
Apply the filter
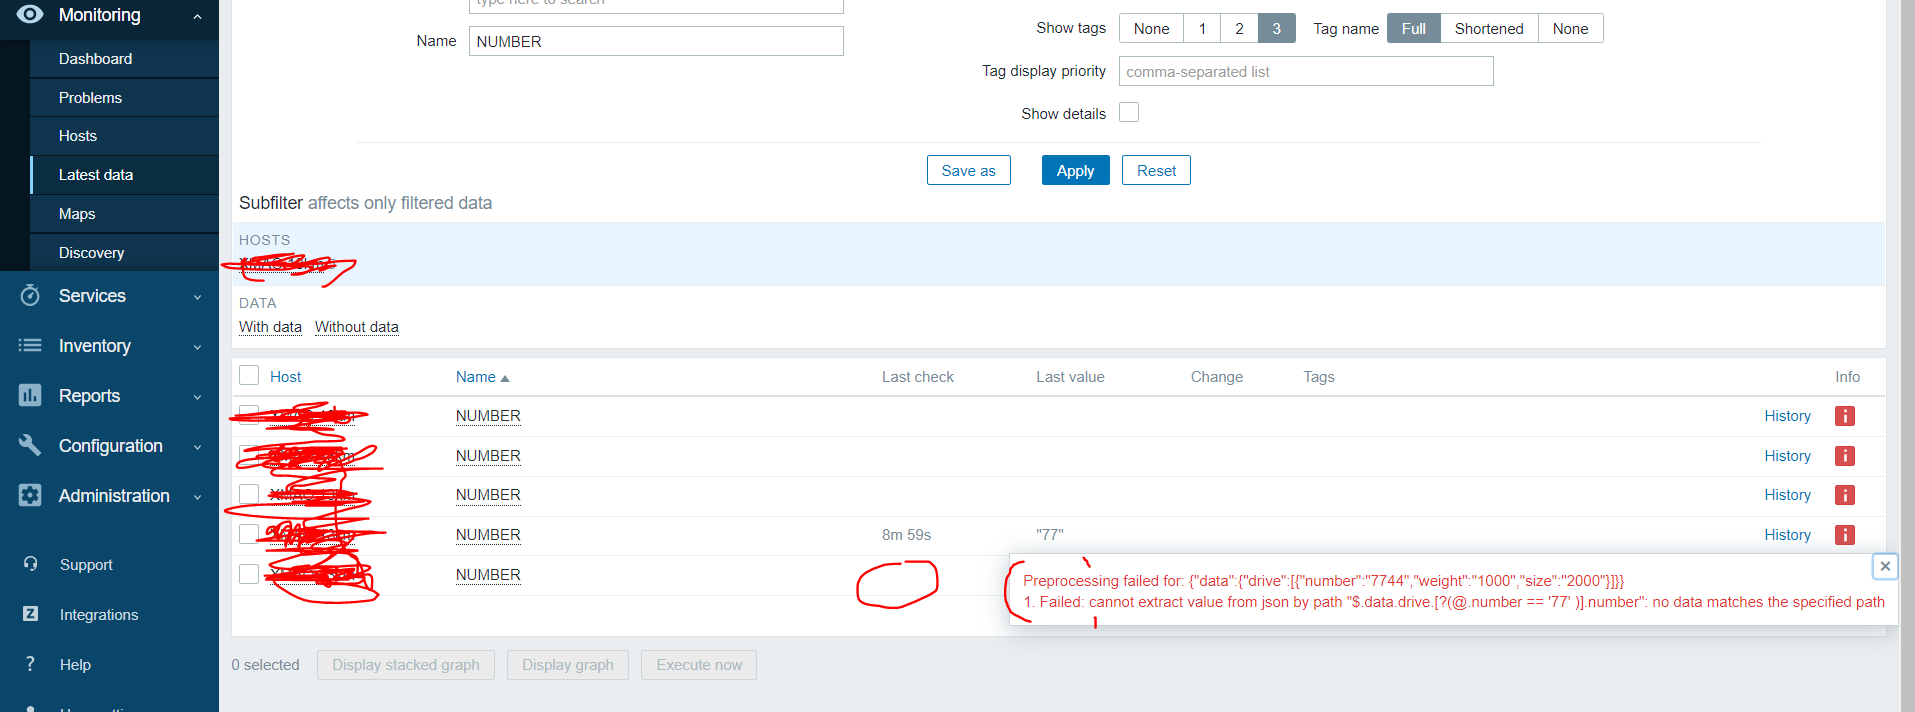point(1075,170)
